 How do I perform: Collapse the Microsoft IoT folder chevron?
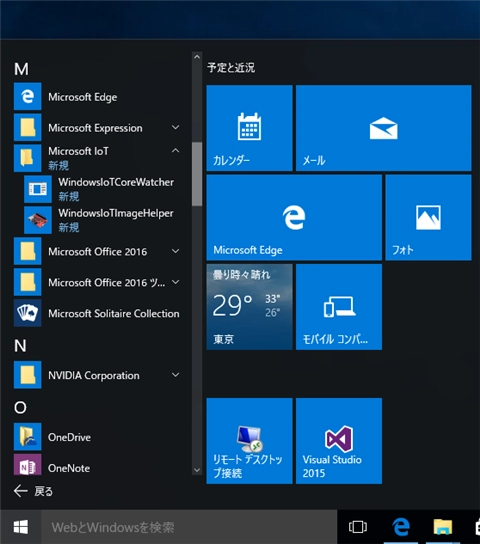pos(176,151)
